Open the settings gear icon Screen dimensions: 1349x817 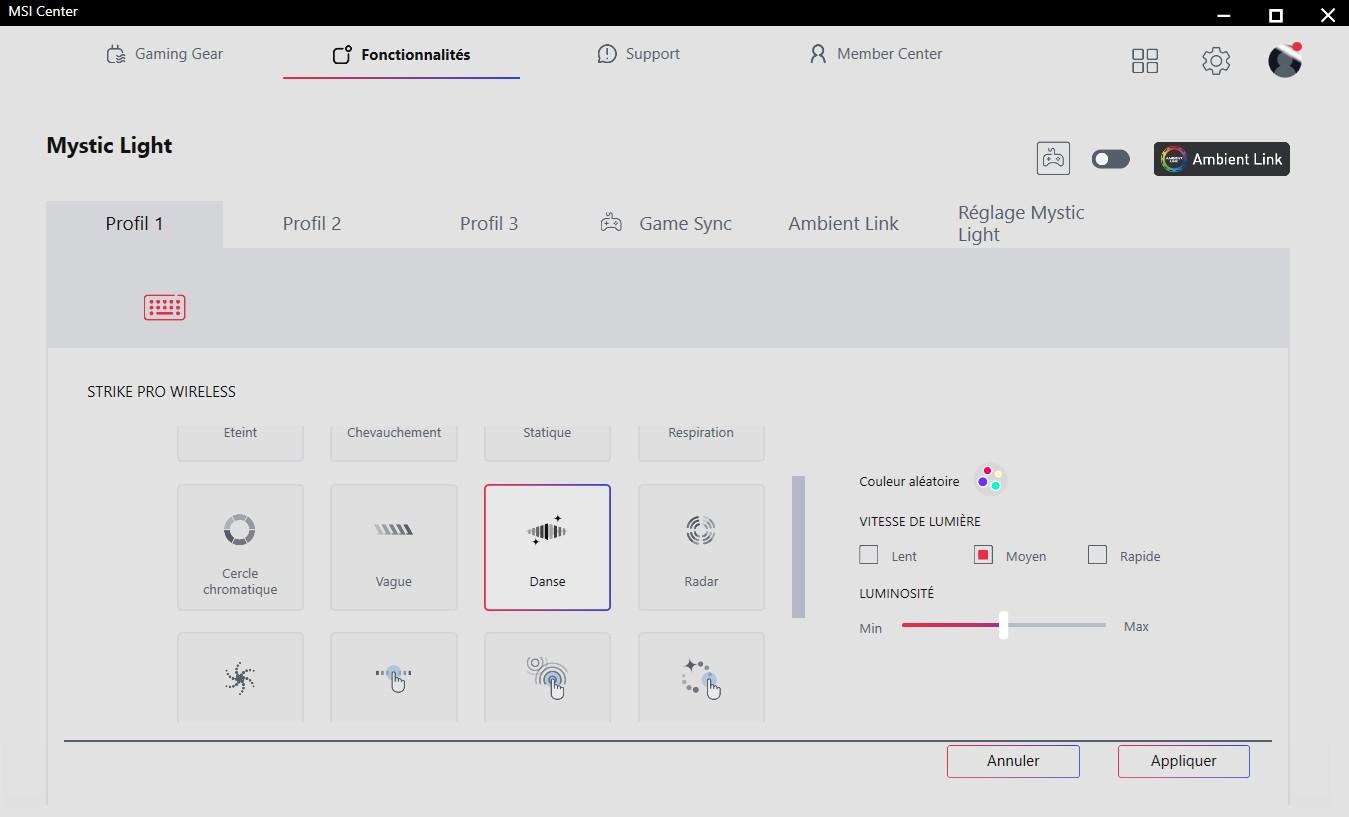(1215, 61)
